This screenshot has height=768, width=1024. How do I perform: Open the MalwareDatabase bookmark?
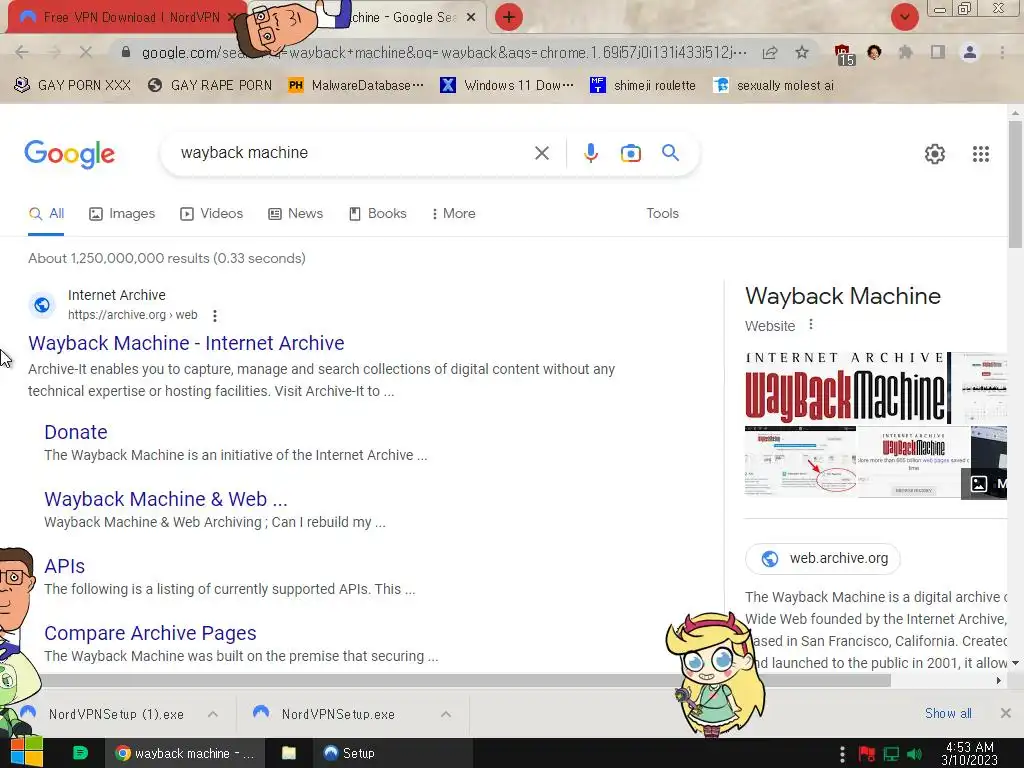[x=356, y=86]
